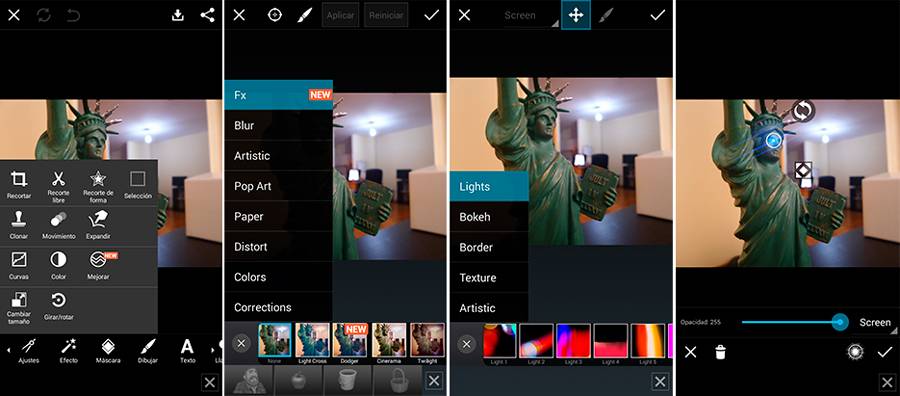Open the Ajustes tools menu
Viewport: 900px width, 396px height.
tap(28, 350)
